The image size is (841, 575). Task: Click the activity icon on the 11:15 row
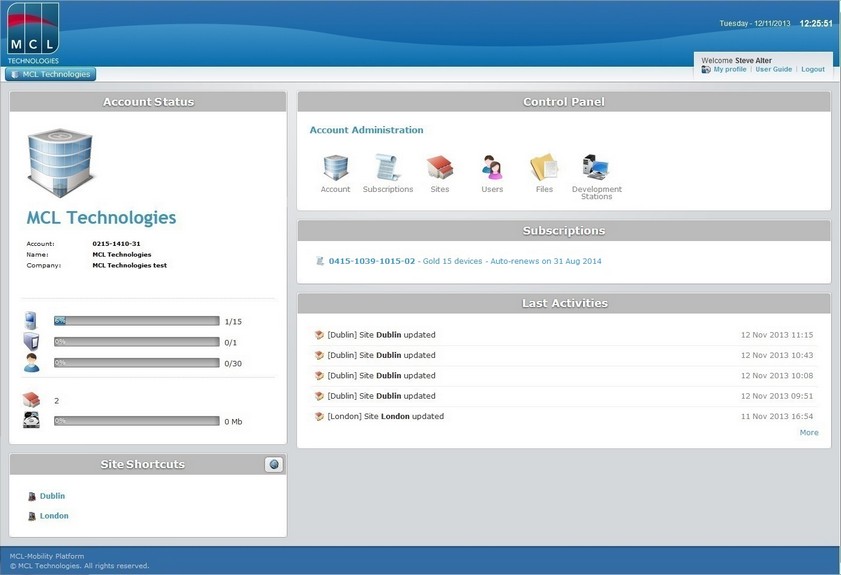pyautogui.click(x=319, y=335)
